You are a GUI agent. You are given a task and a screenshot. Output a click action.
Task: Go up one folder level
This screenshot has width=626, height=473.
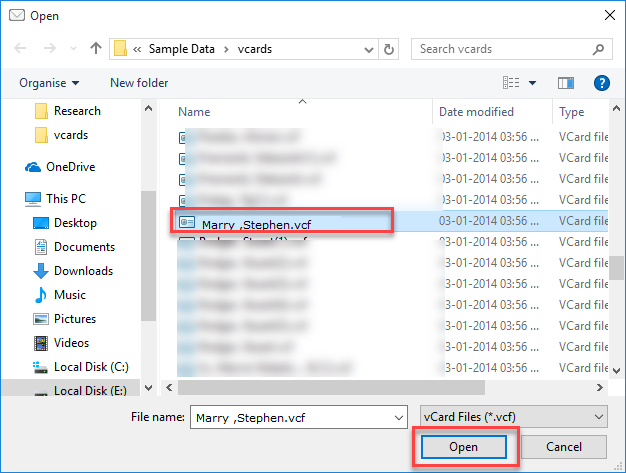95,49
